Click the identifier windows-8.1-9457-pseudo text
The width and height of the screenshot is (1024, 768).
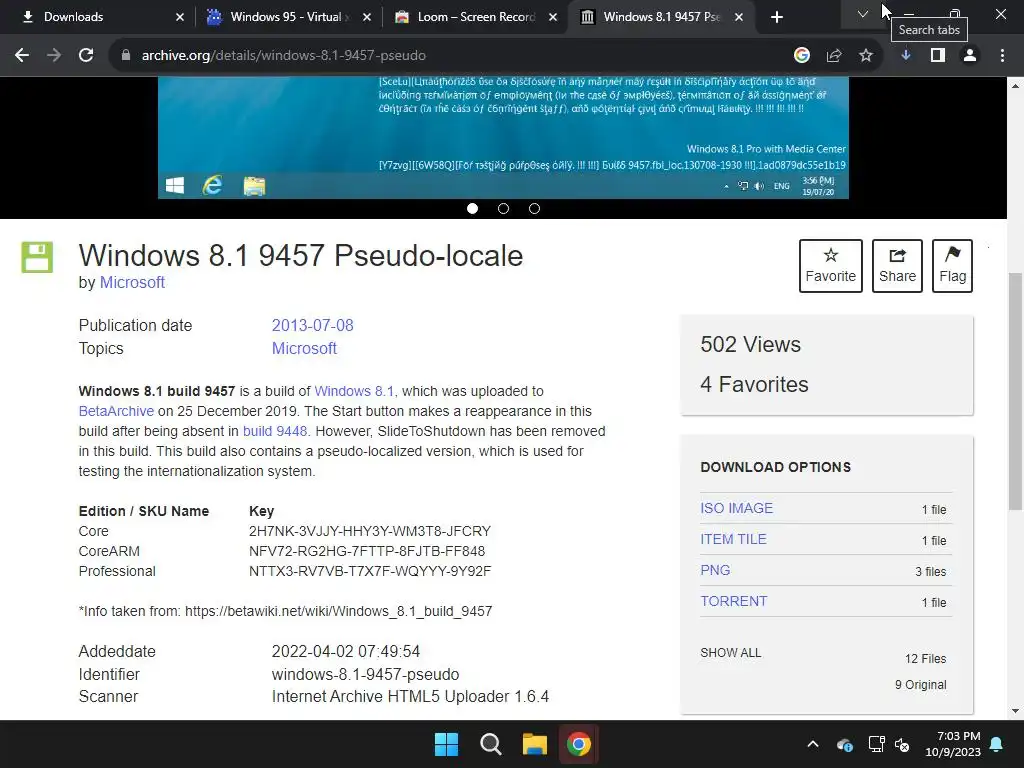[365, 674]
